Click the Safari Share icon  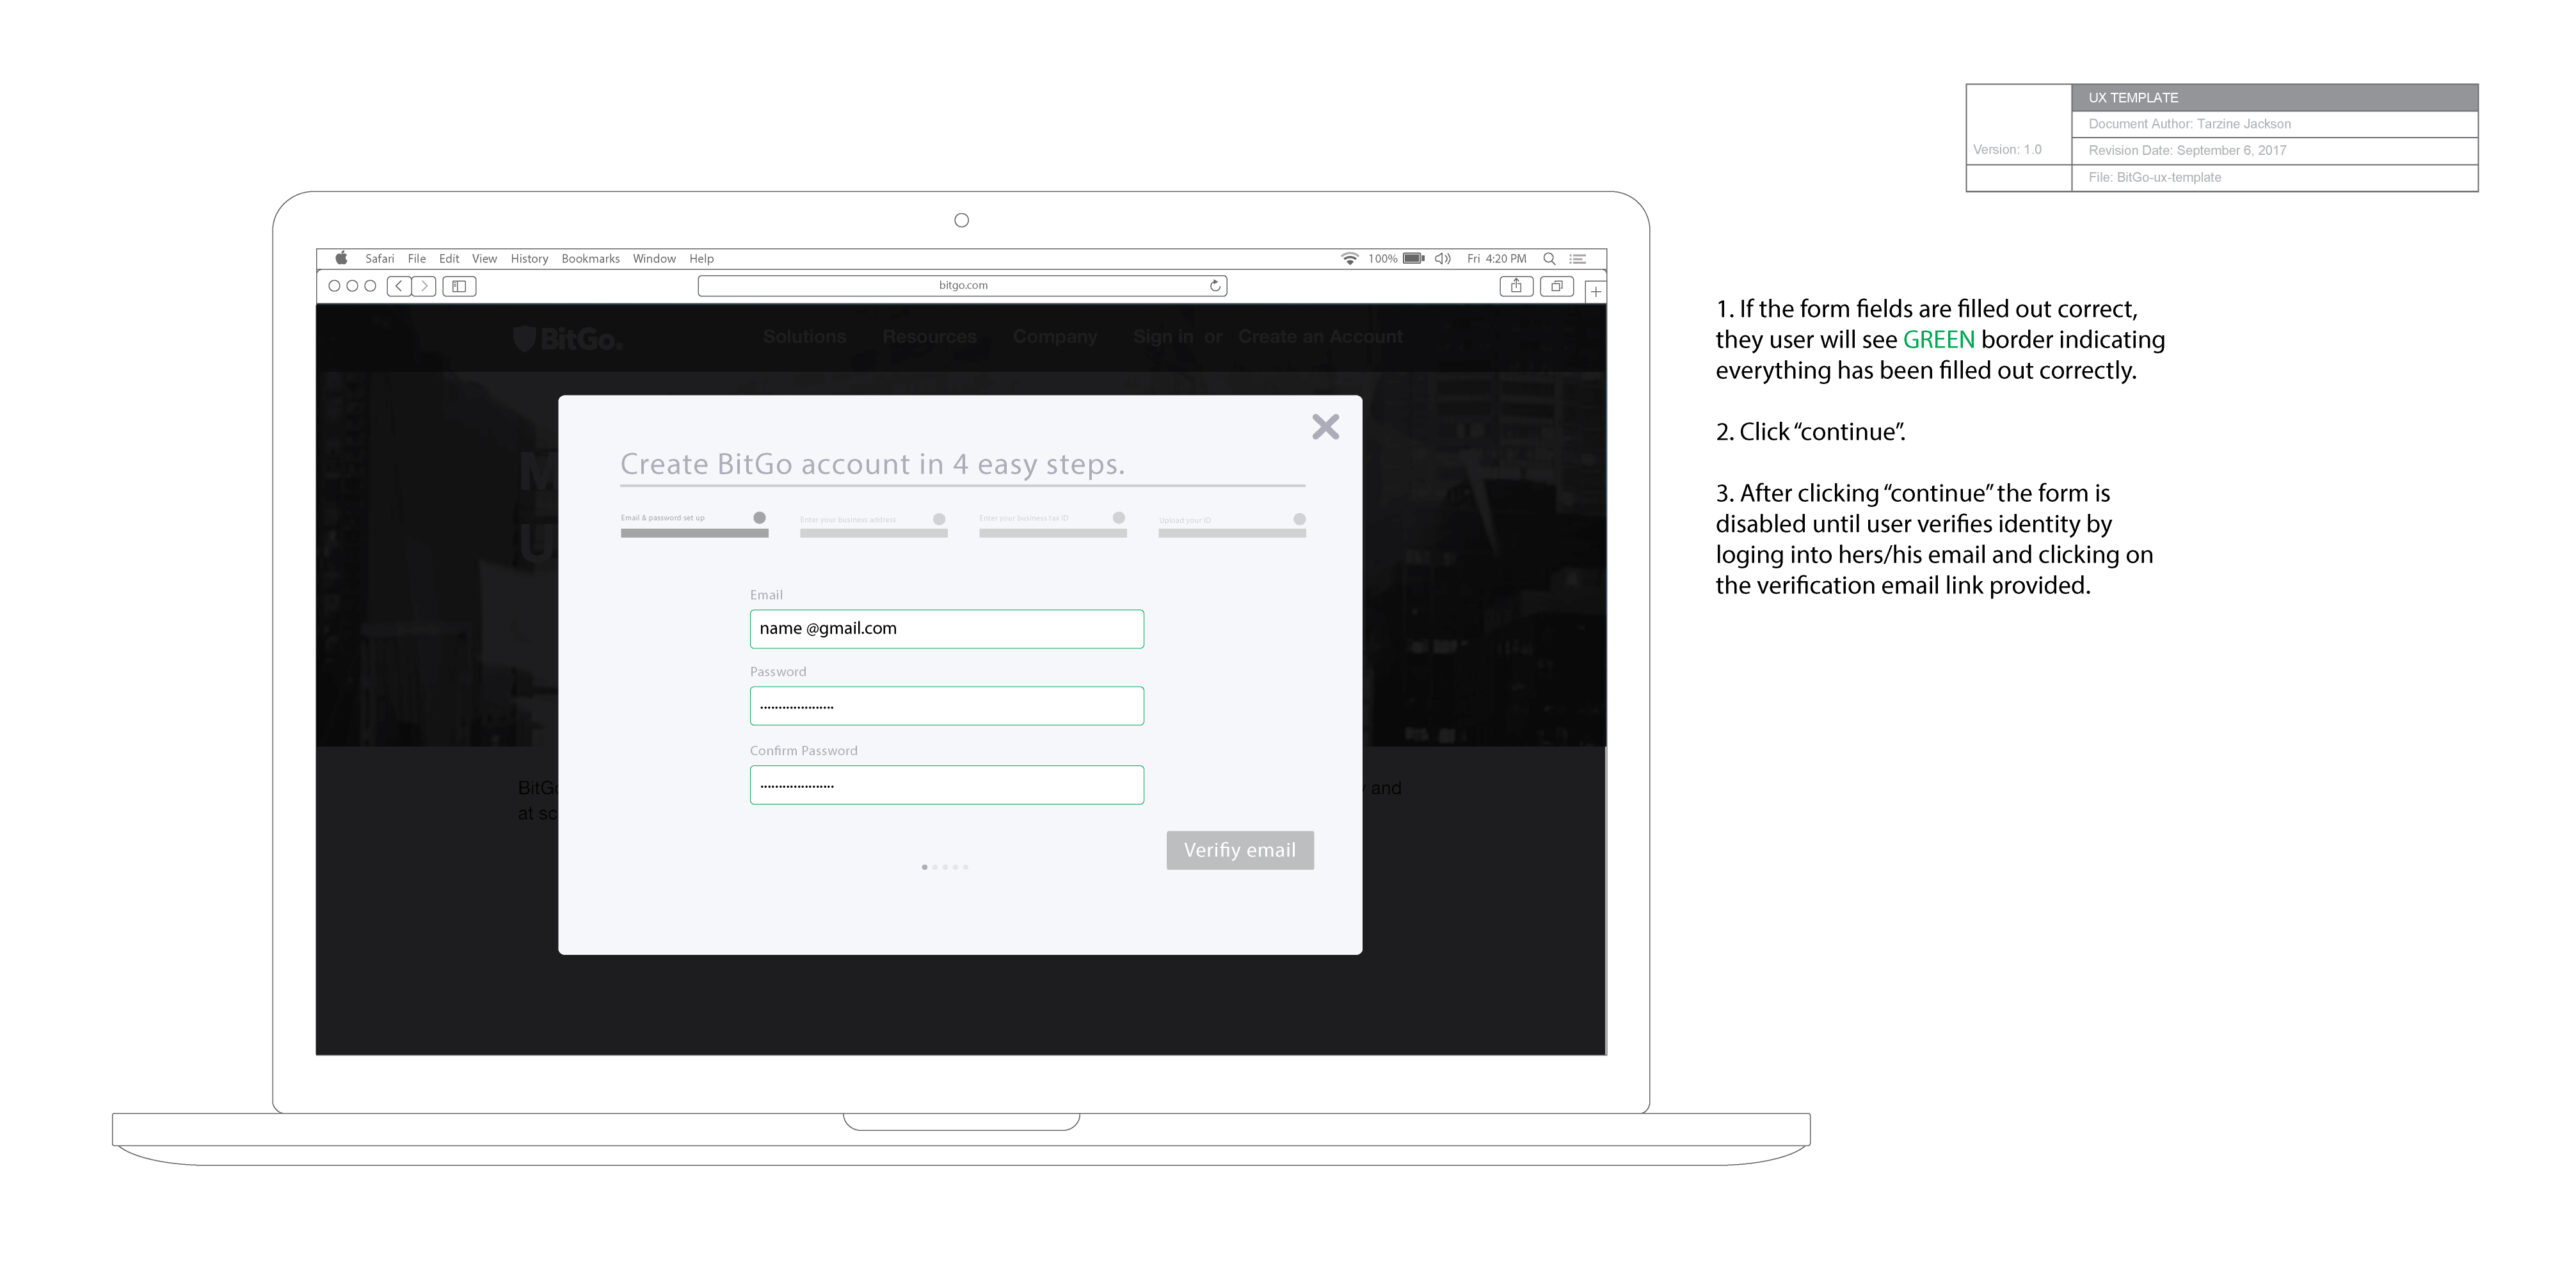(1516, 286)
